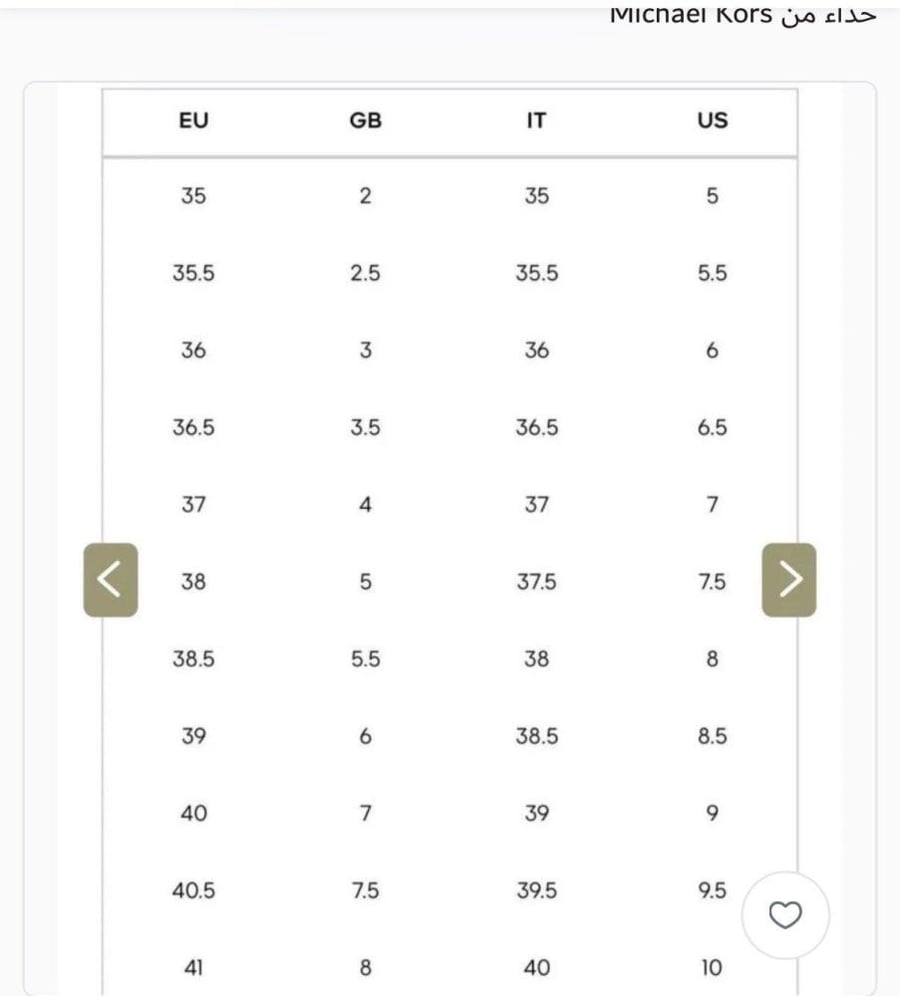The height and width of the screenshot is (996, 900).
Task: Select the IT column header
Action: tap(536, 120)
